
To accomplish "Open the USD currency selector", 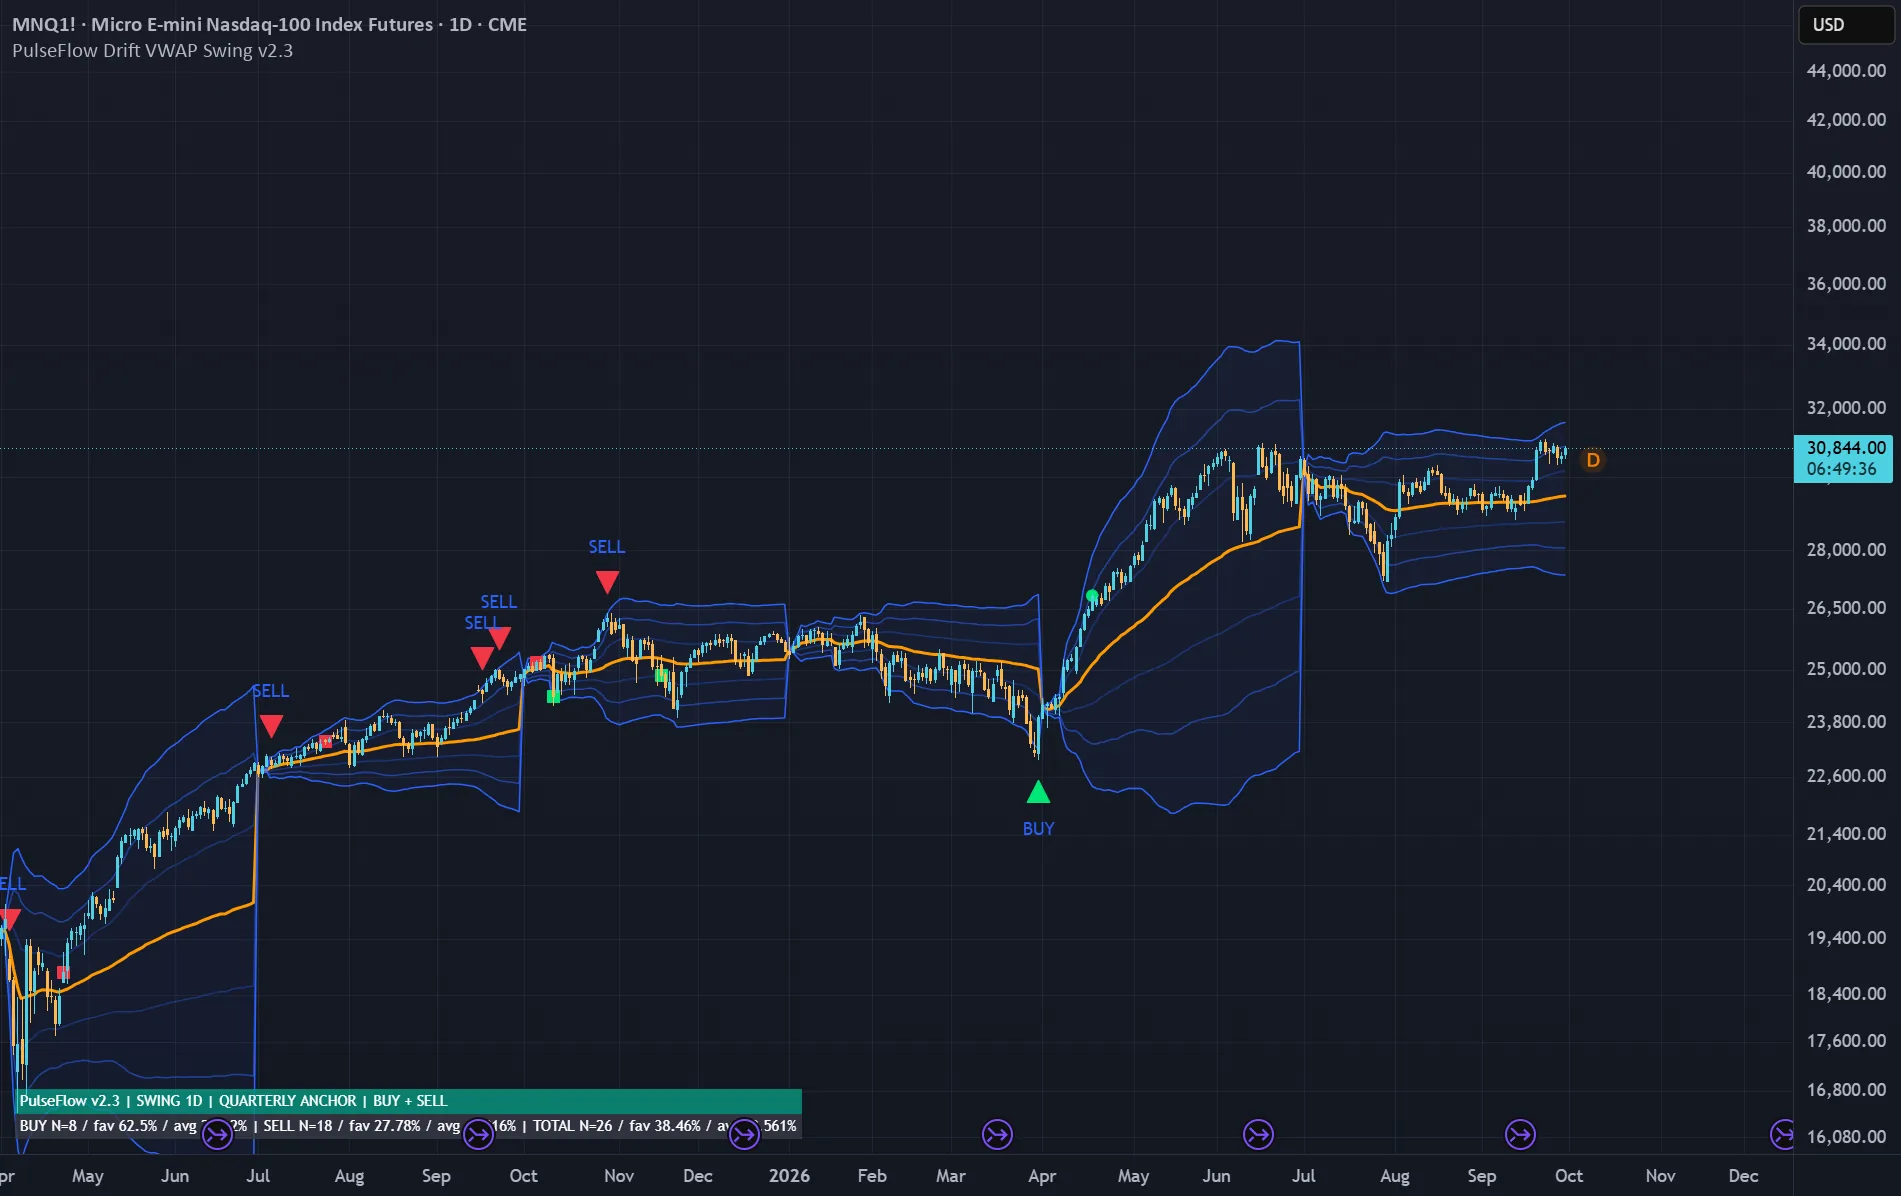I will [x=1846, y=25].
